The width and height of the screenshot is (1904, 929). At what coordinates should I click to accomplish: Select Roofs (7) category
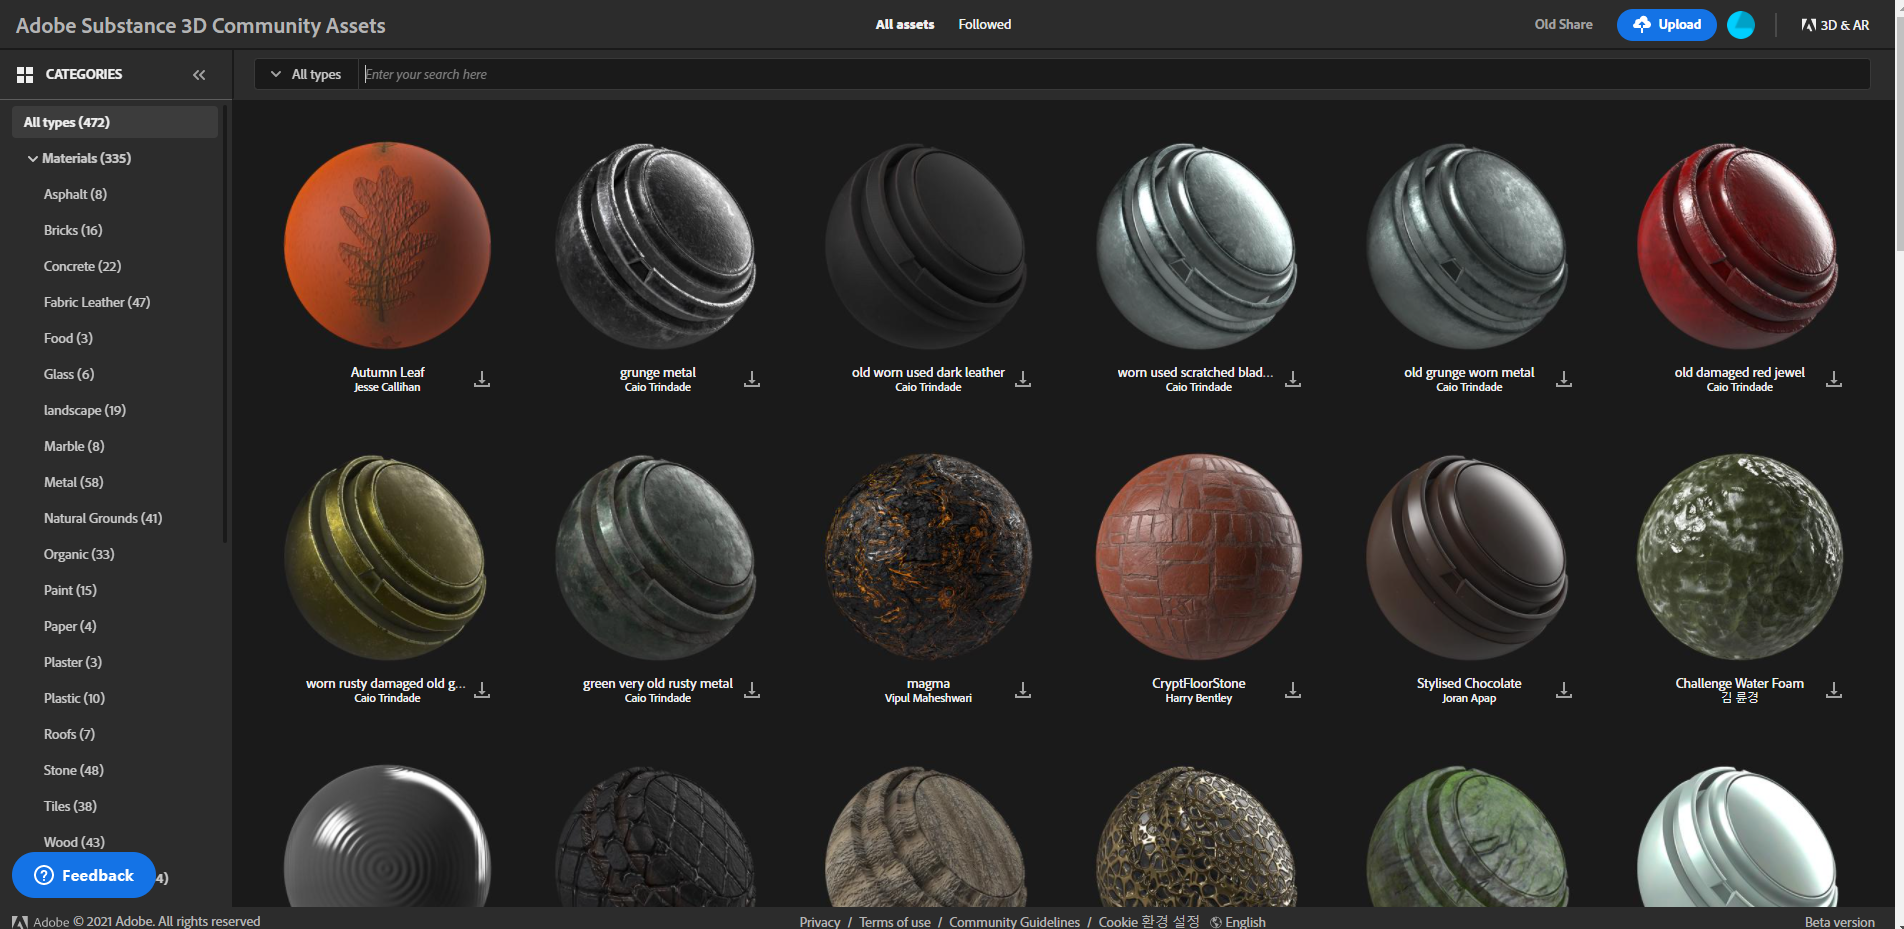69,734
